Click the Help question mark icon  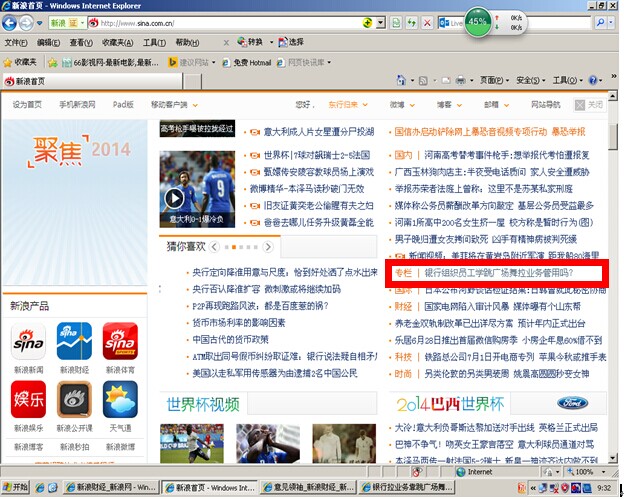(x=593, y=80)
